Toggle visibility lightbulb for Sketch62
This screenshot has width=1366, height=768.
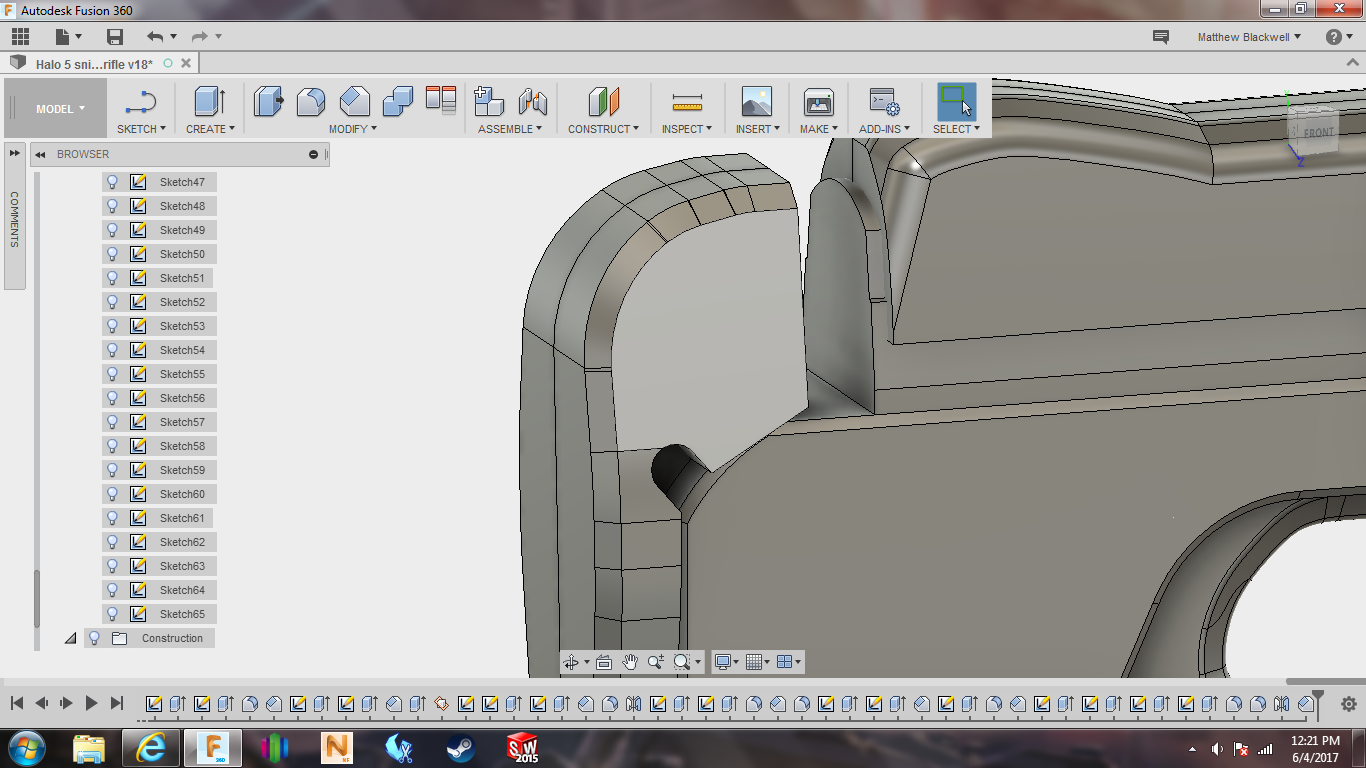coord(112,542)
